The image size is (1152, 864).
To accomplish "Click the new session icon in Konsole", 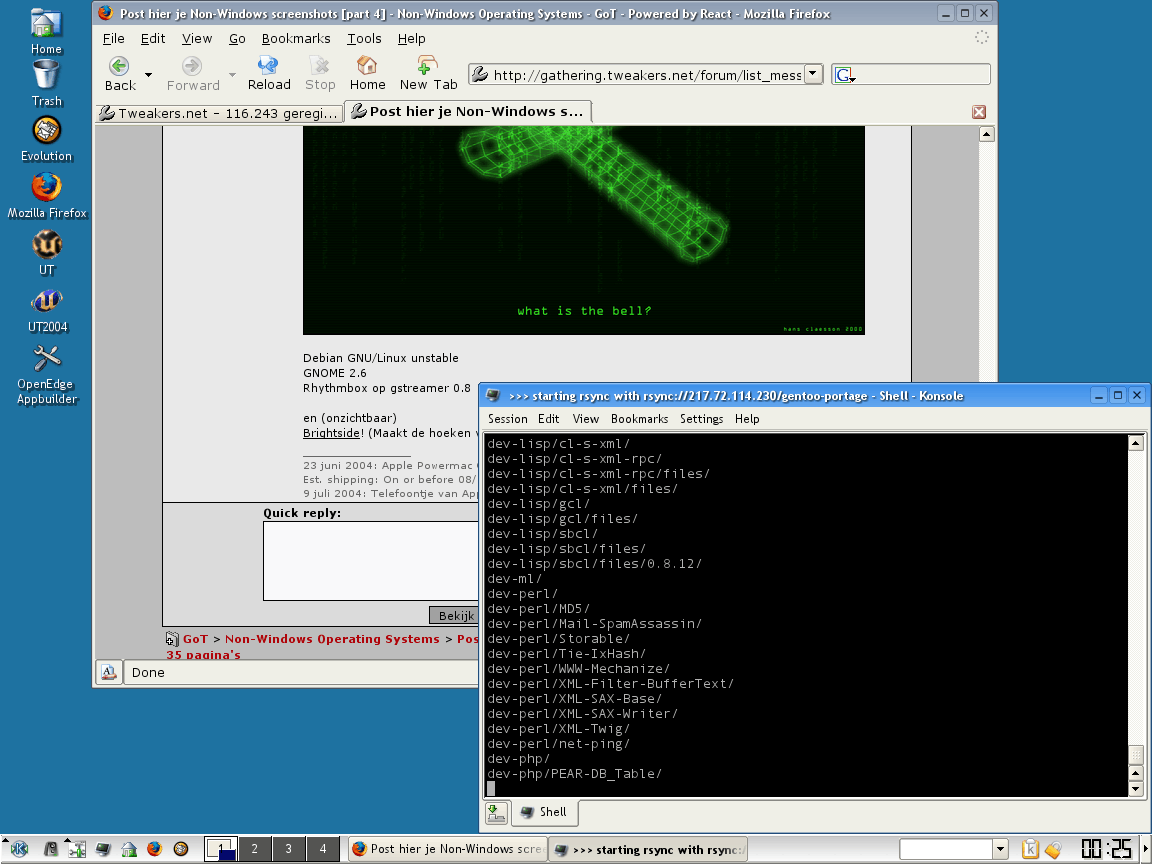I will [496, 812].
